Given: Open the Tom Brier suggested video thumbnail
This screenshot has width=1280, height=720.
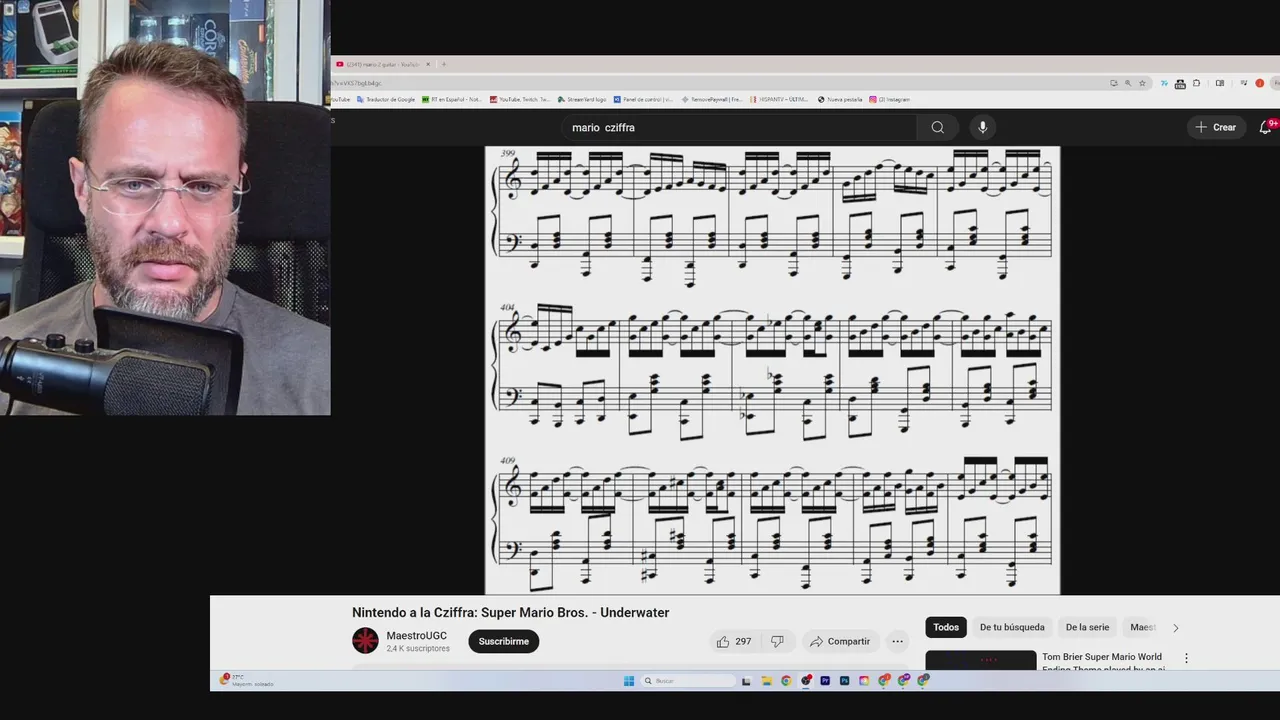Looking at the screenshot, I should [x=981, y=660].
